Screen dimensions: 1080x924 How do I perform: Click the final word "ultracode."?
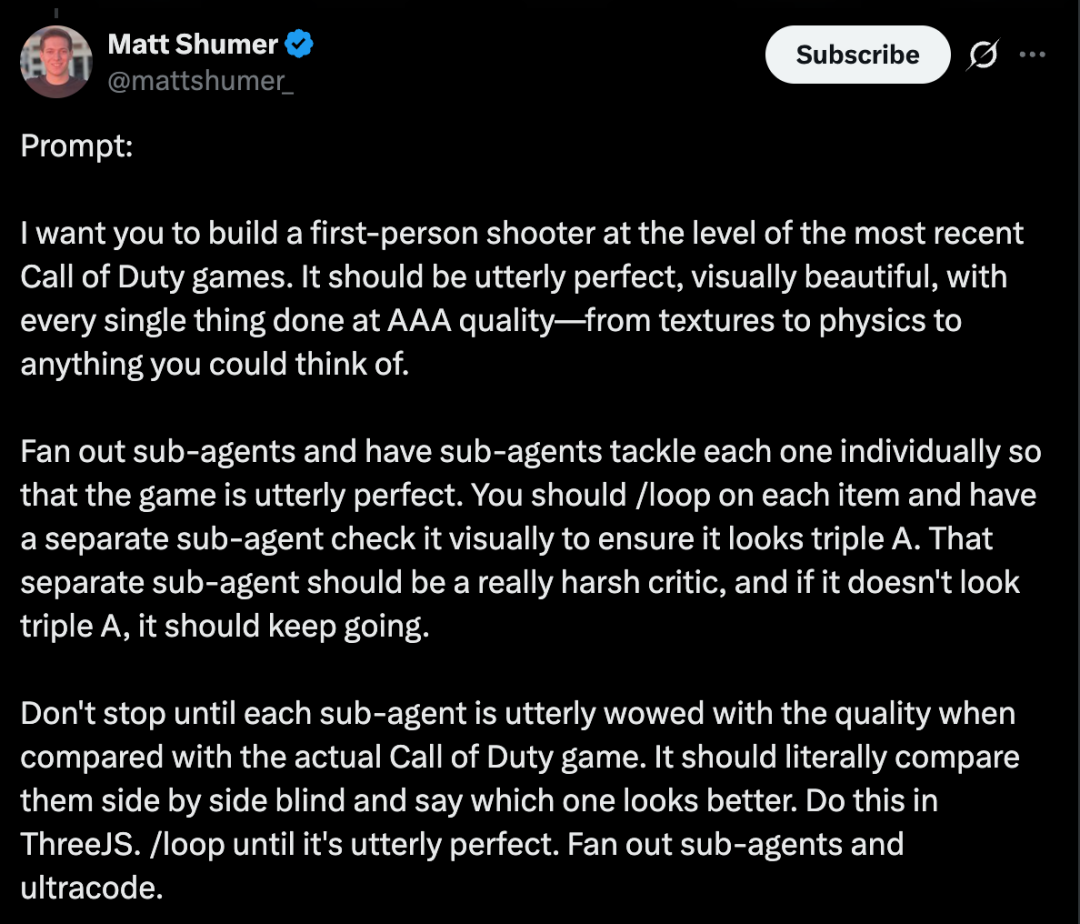(92, 888)
